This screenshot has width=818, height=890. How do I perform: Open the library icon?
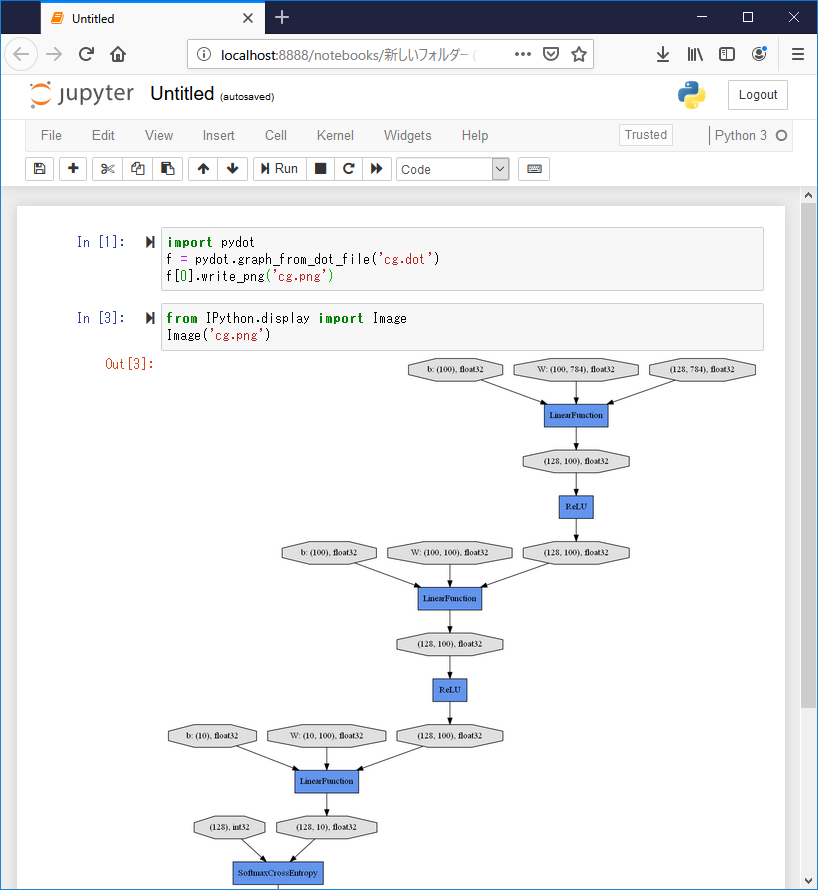pyautogui.click(x=695, y=54)
